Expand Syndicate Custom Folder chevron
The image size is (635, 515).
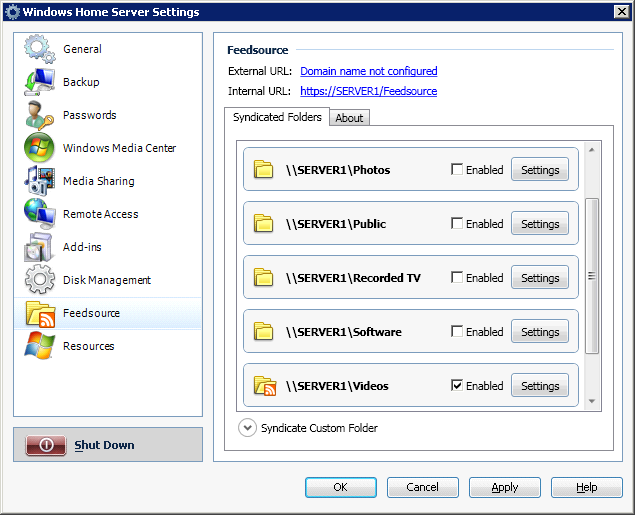tap(247, 428)
